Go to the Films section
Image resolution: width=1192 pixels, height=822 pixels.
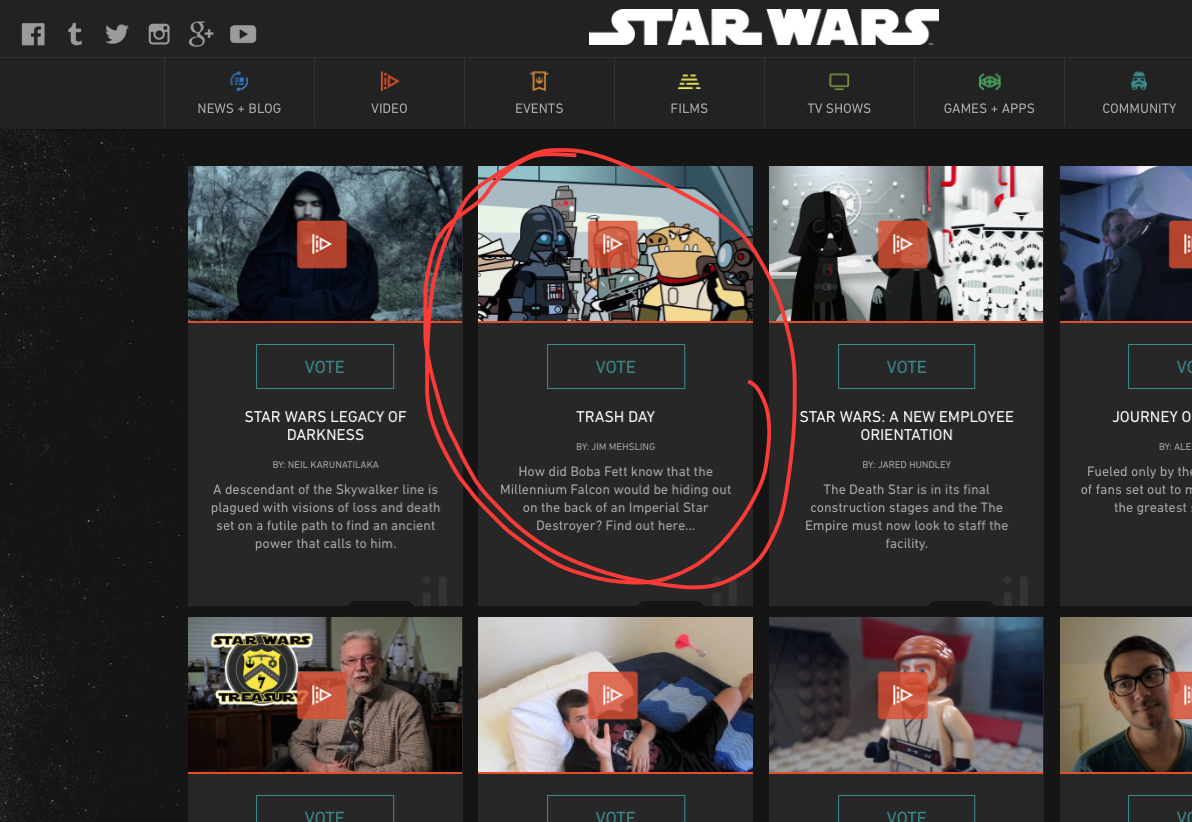[x=689, y=93]
